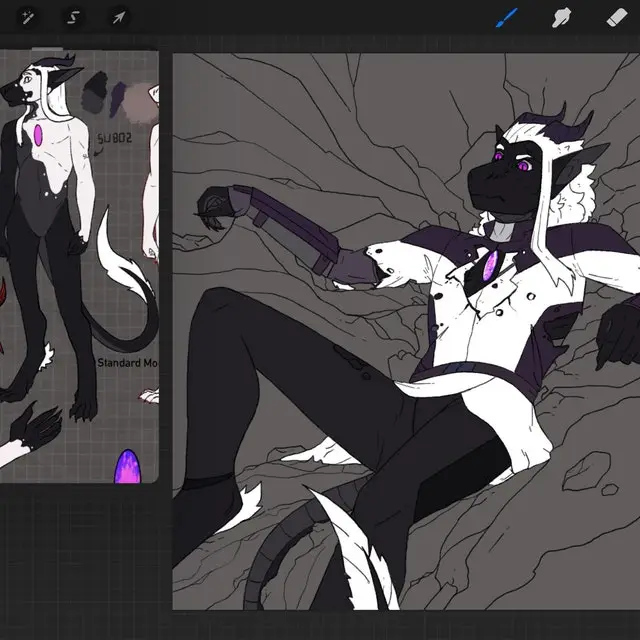Sample the purple paint smear swatch
640x640 pixels.
(x=118, y=99)
